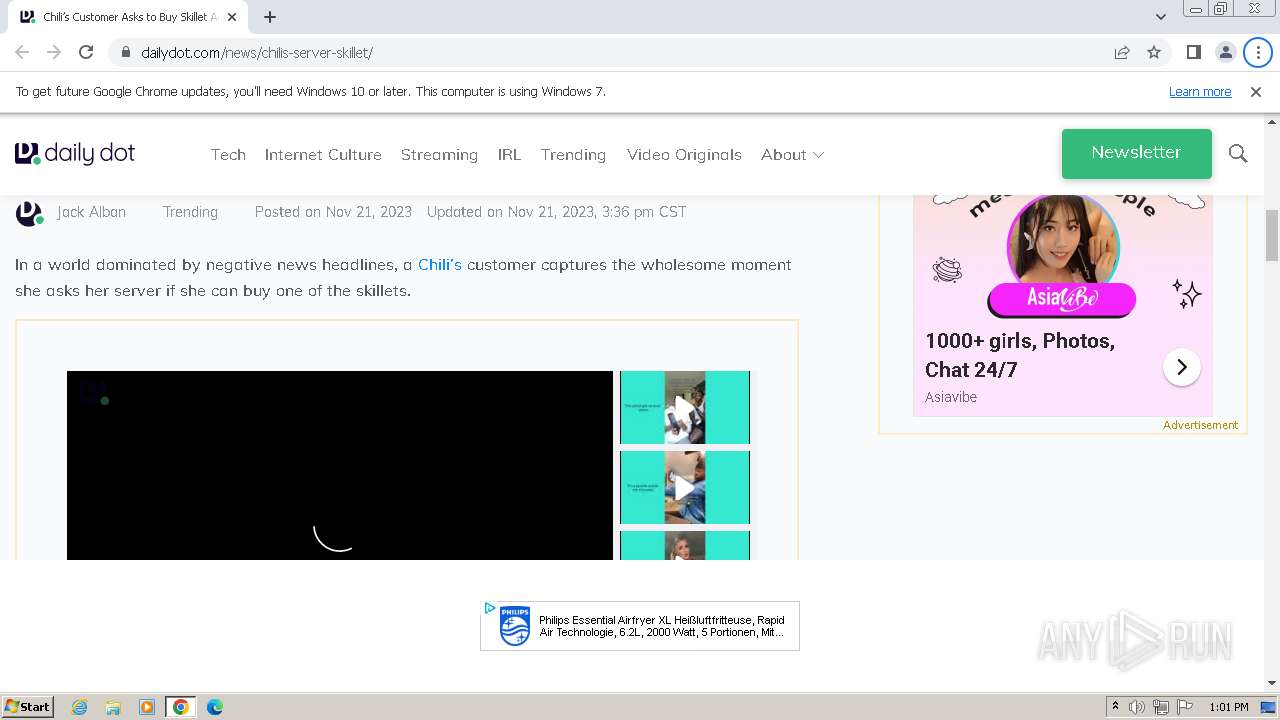This screenshot has width=1280, height=720.
Task: Click the Chrome taskbar icon
Action: coord(181,707)
